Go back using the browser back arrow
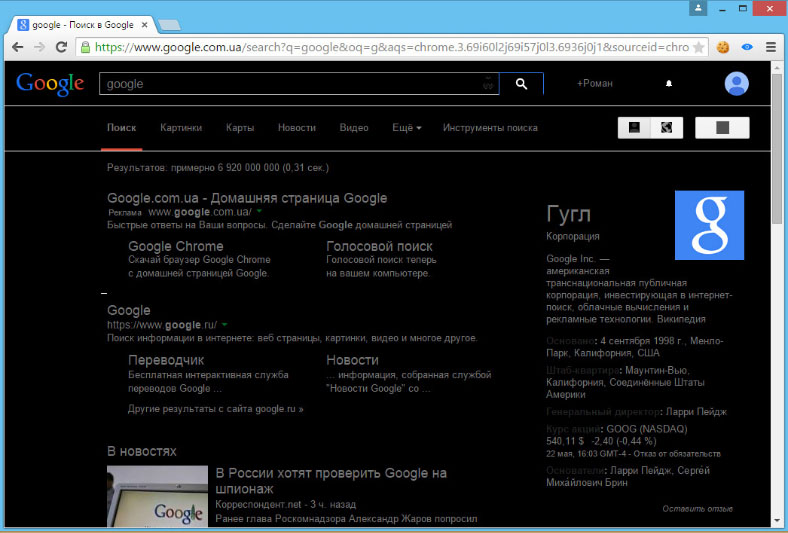The width and height of the screenshot is (788, 533). 18,47
